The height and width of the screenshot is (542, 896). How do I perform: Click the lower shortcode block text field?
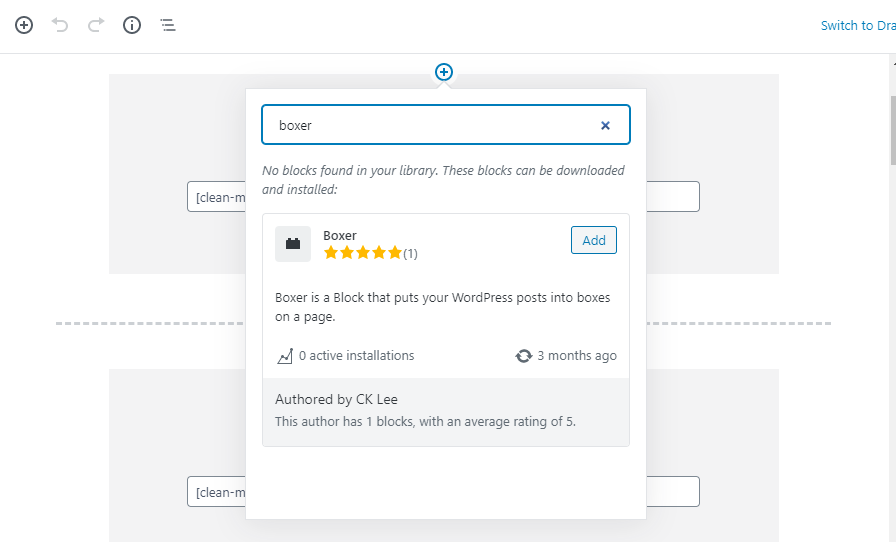670,492
